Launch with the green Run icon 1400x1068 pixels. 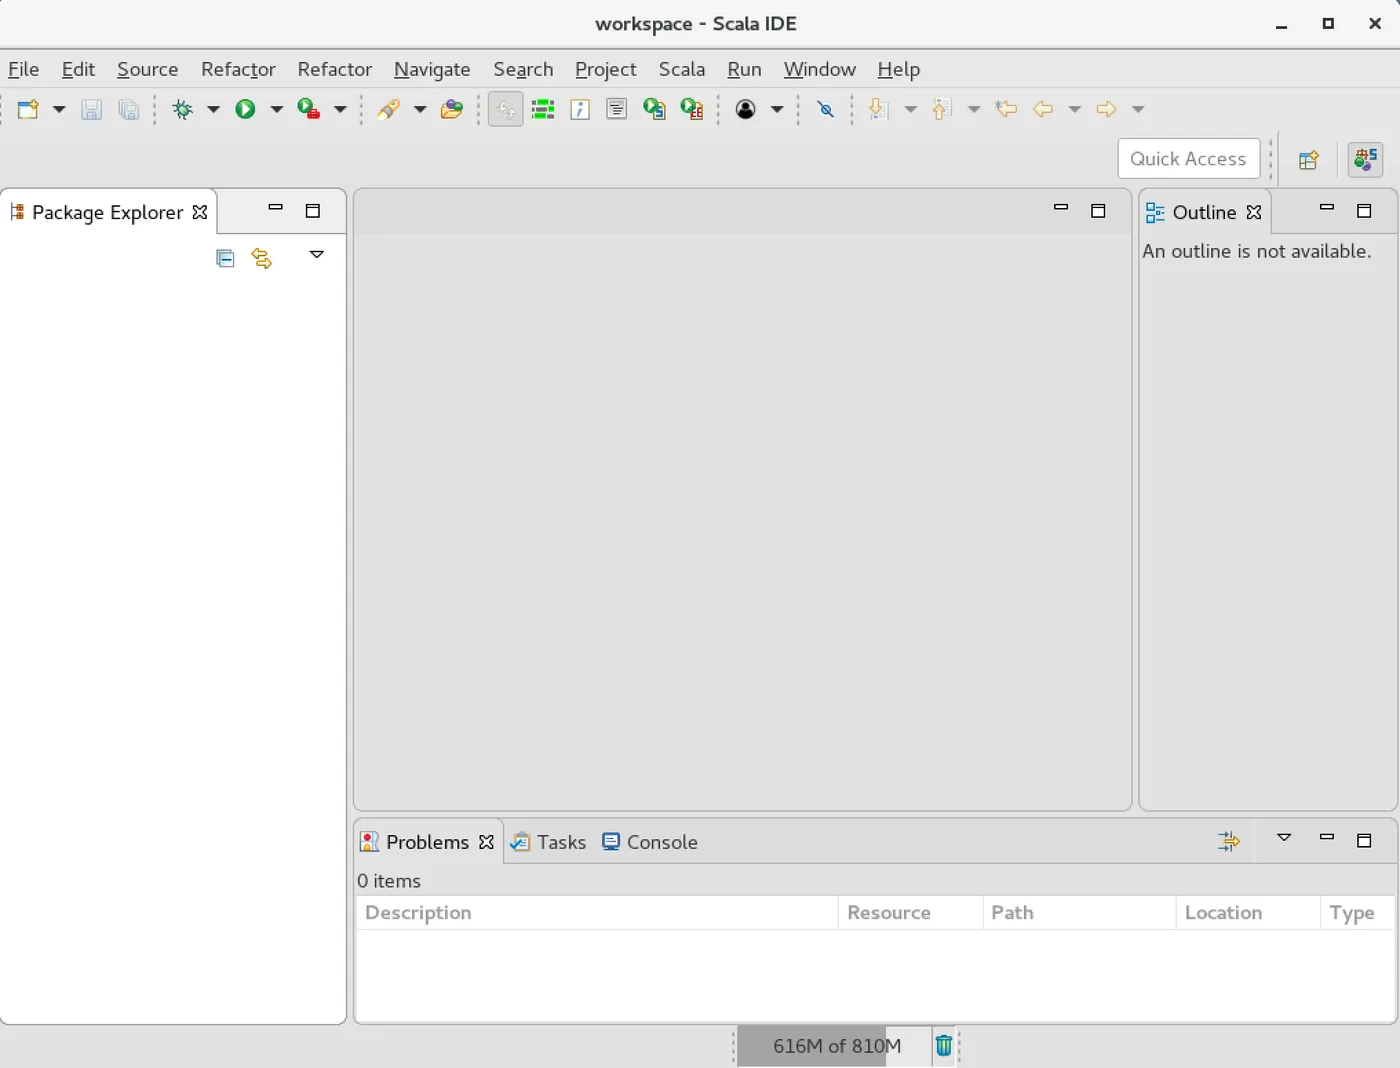click(x=245, y=109)
